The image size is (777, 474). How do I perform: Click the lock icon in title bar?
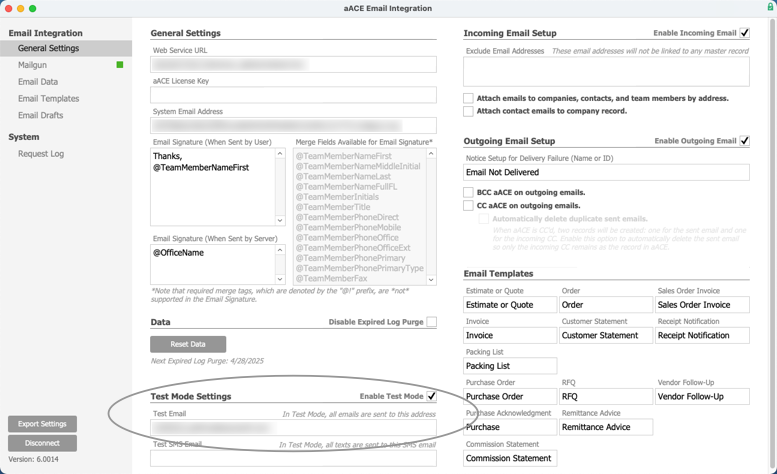point(771,6)
